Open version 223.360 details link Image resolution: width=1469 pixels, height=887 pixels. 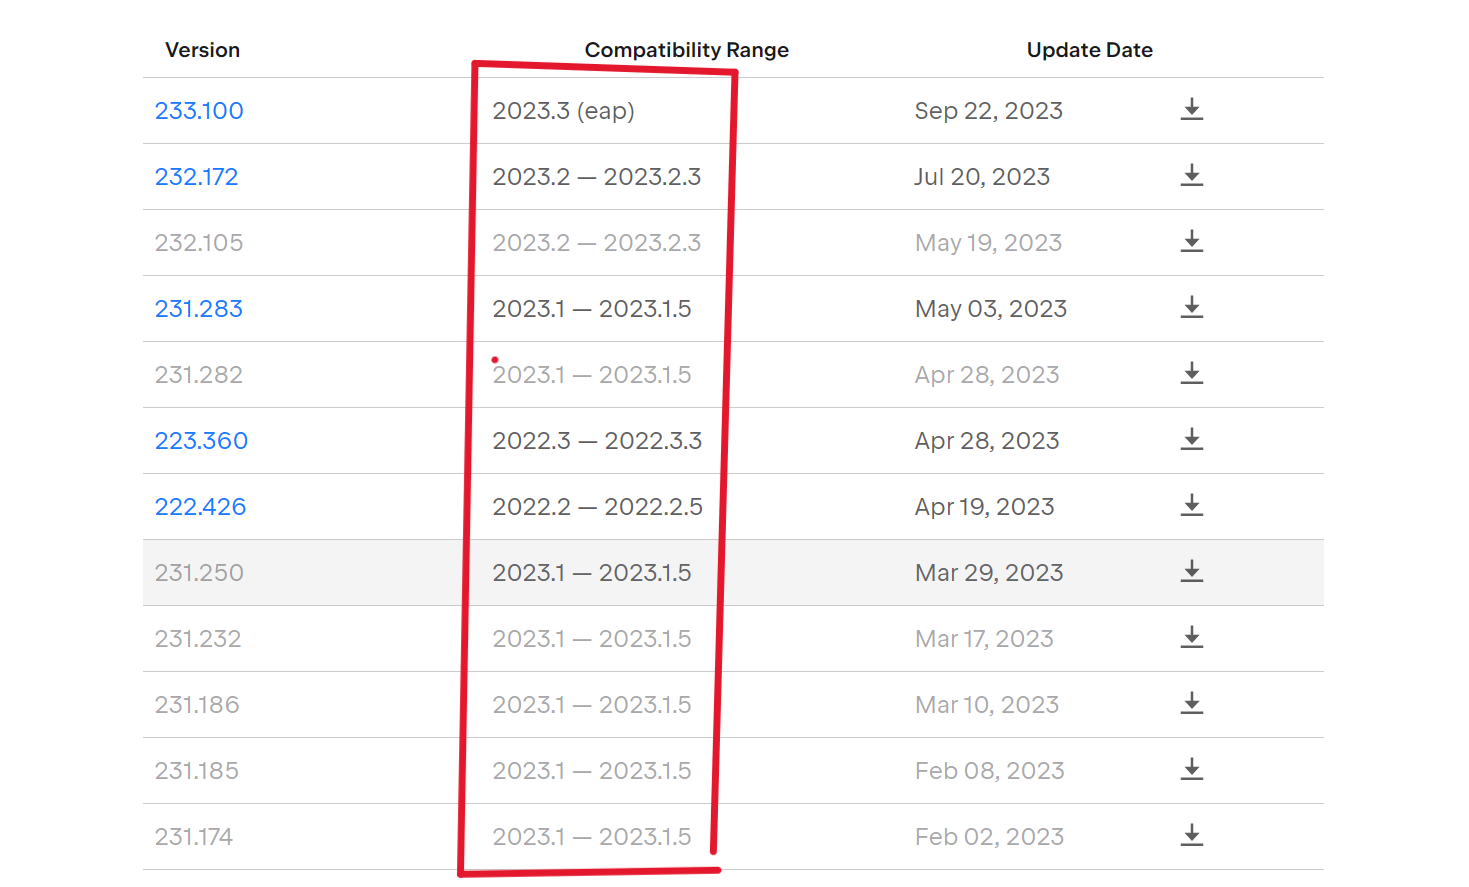tap(201, 441)
